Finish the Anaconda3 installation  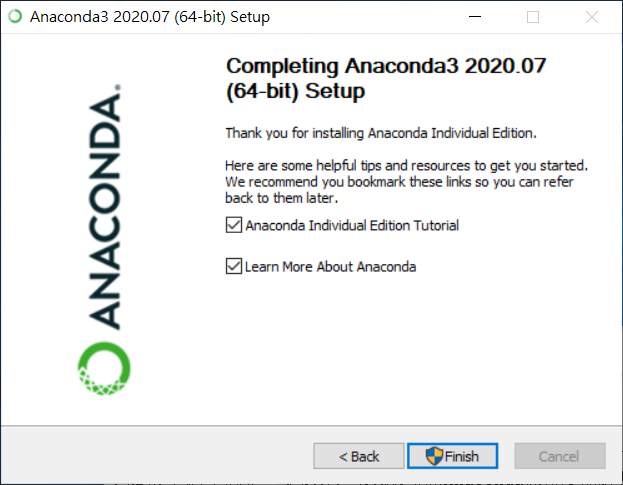(x=453, y=456)
